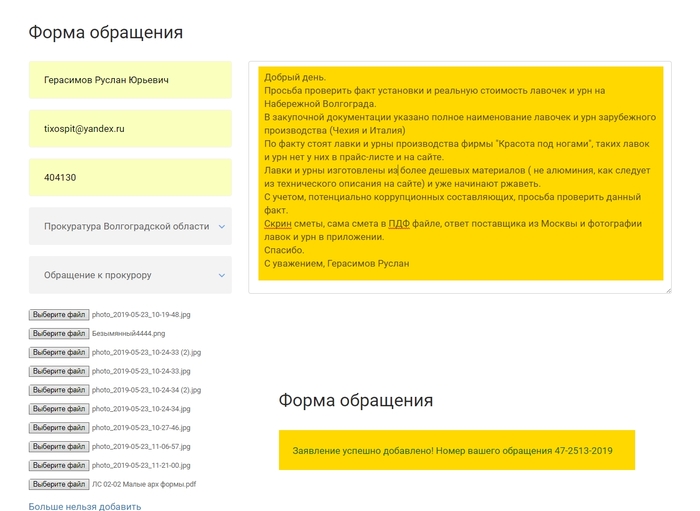
Task: Choose file button next to photo_2019-05-23_10-24-33 (2).jpg
Action: tap(59, 352)
